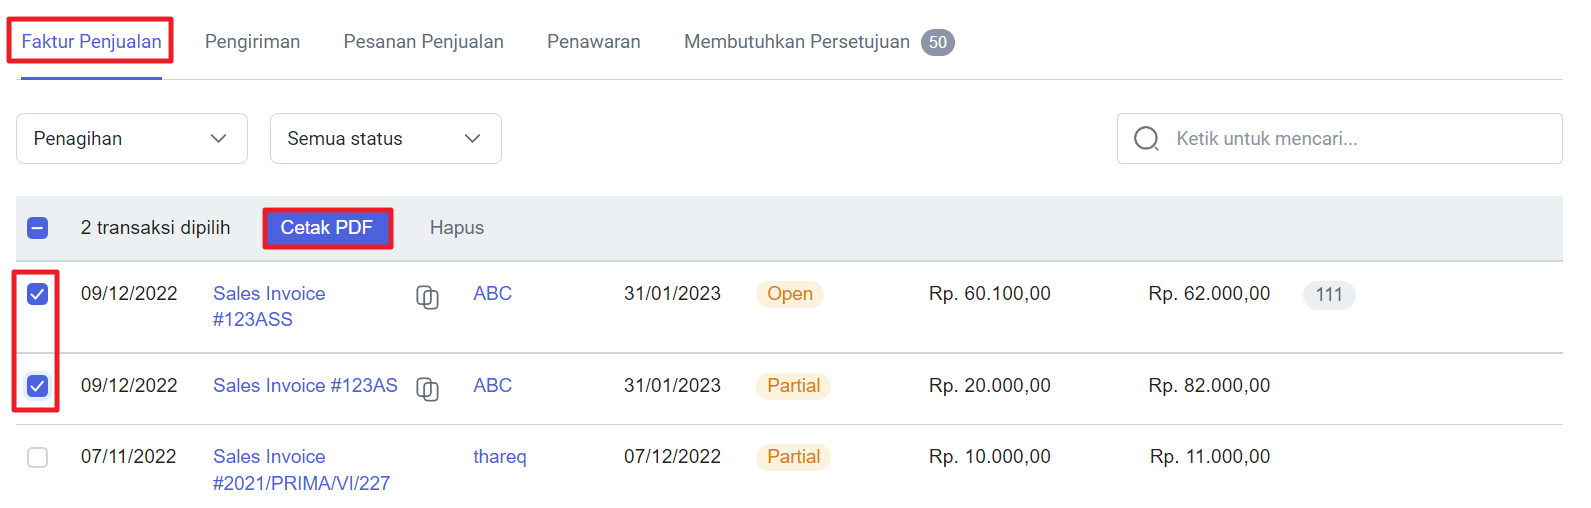Go to the Penawaran tab
Image resolution: width=1591 pixels, height=508 pixels.
tap(594, 42)
